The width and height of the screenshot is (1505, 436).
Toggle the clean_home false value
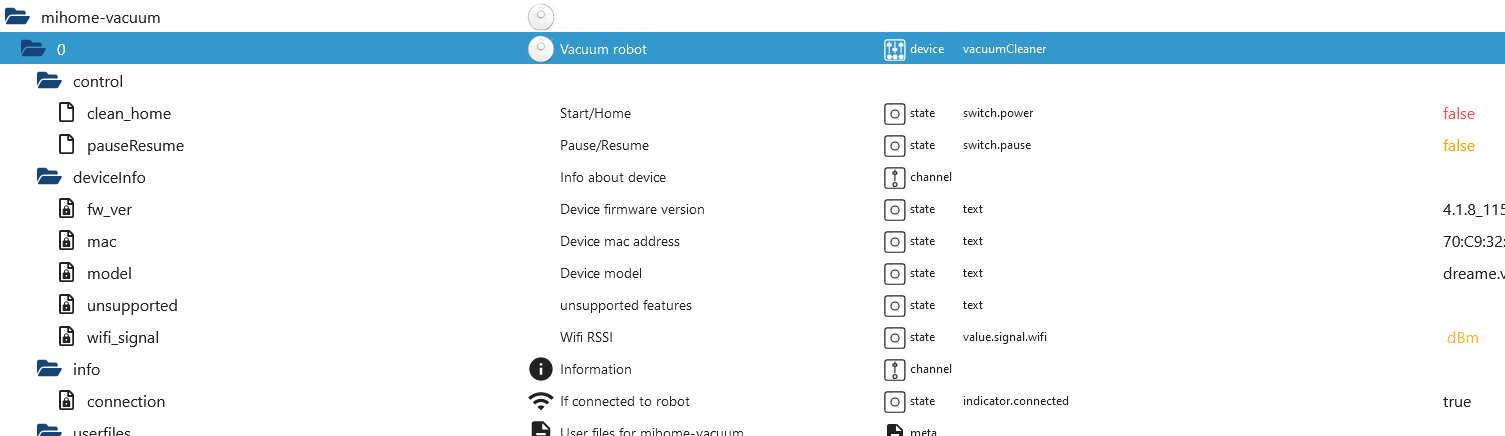pyautogui.click(x=1458, y=113)
